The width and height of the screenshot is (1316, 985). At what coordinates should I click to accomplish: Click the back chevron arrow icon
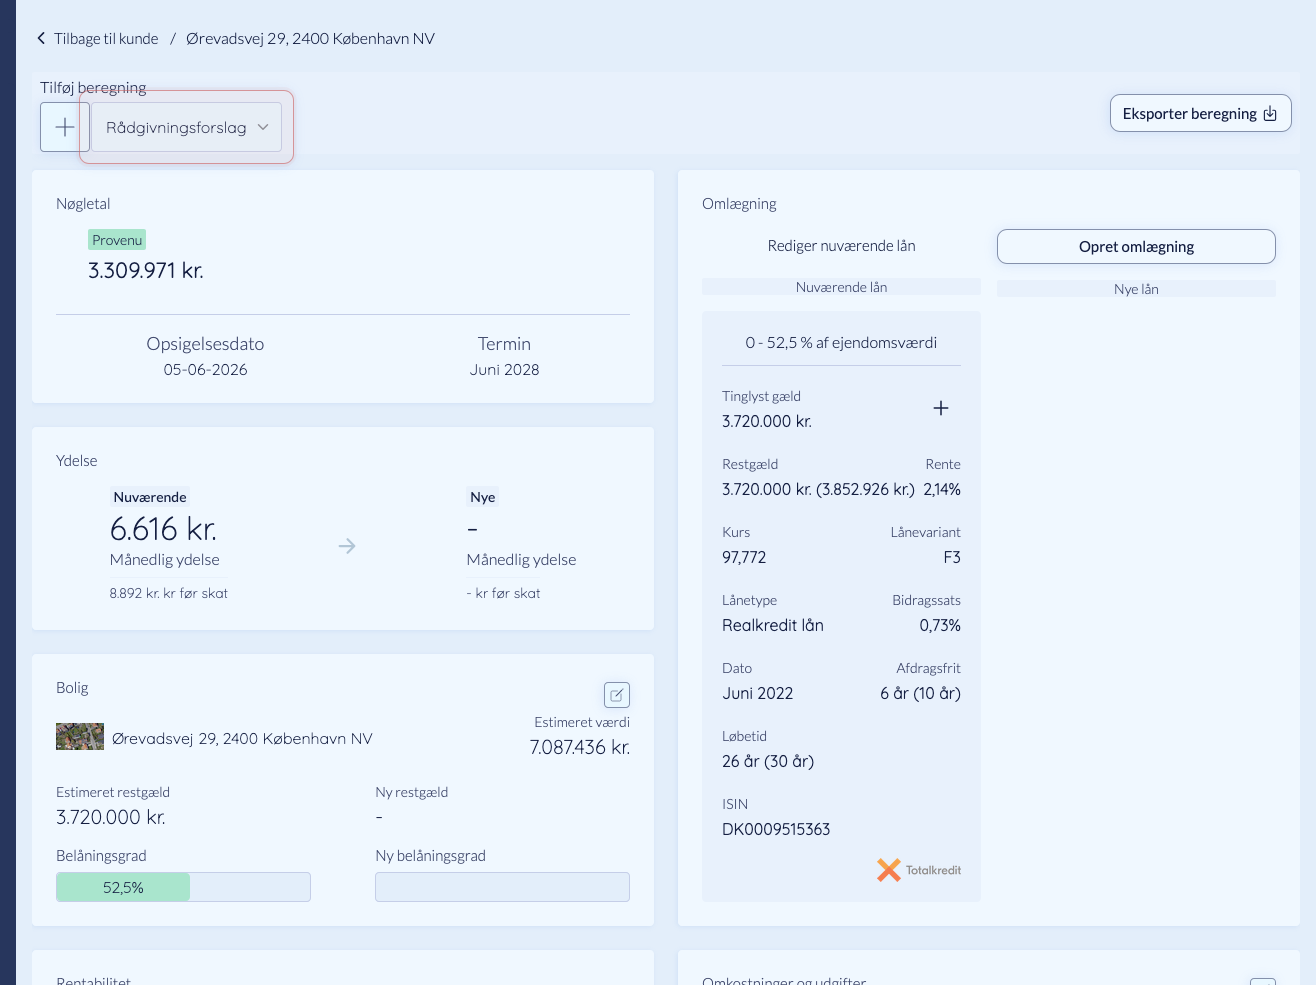coord(41,39)
